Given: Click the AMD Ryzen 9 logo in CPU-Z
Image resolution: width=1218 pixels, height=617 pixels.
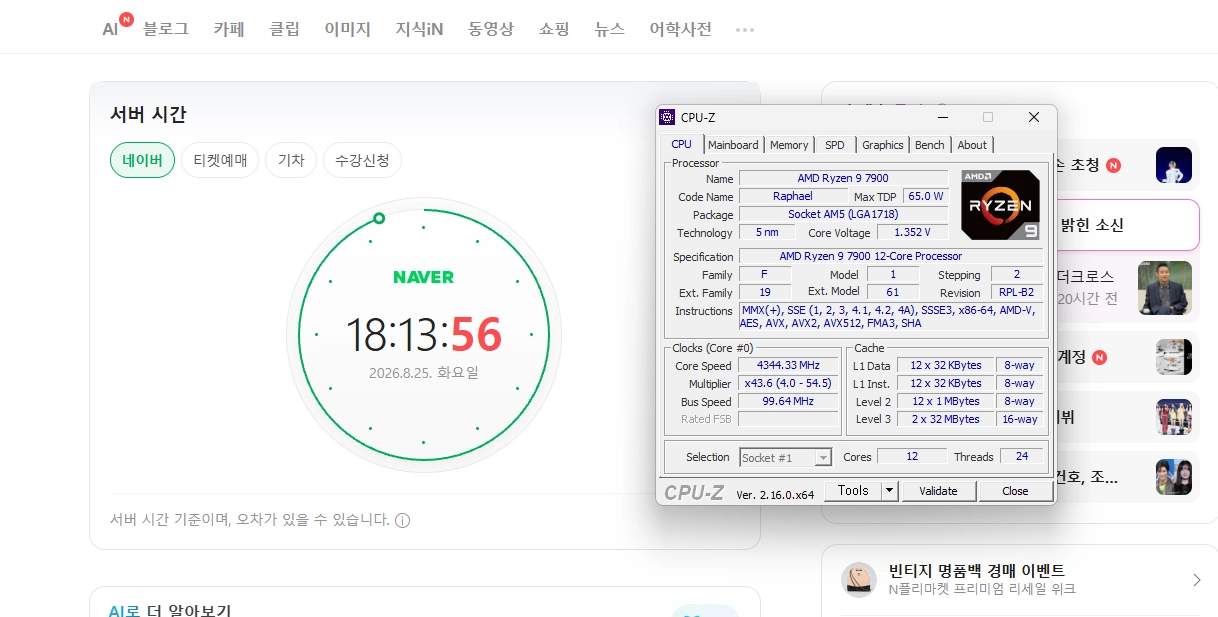Looking at the screenshot, I should point(1000,204).
